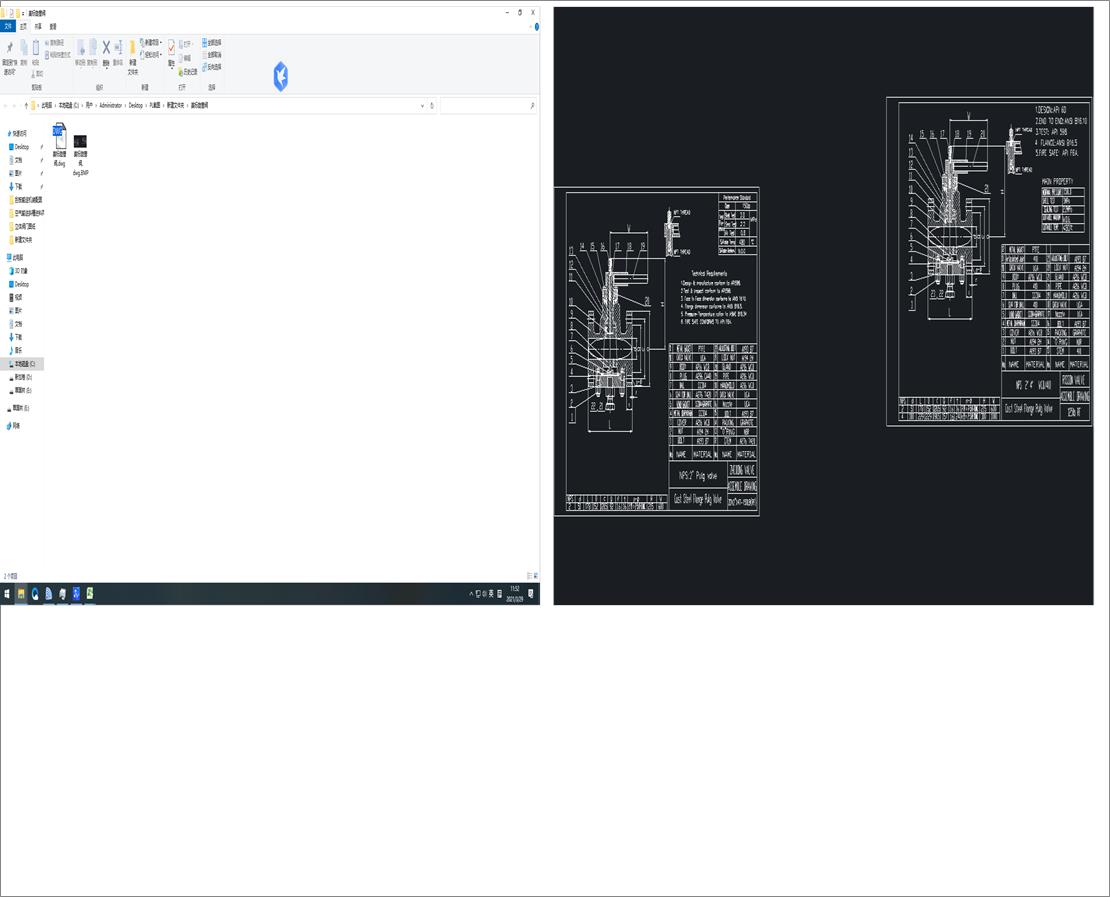
Task: Collapse the ribbon with the small chevron
Action: (x=530, y=27)
